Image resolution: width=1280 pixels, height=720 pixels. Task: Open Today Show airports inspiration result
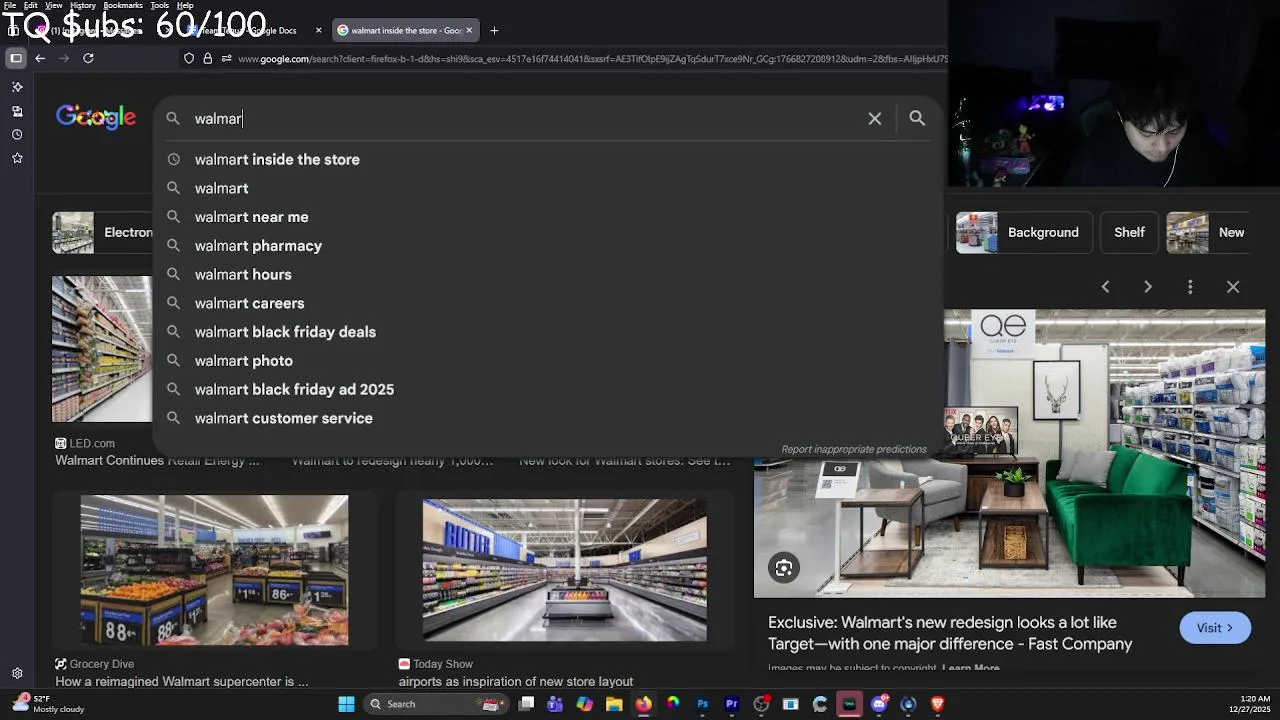pos(516,681)
